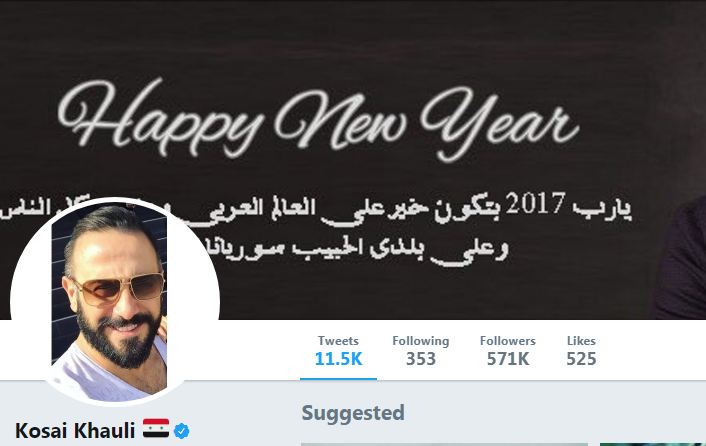The image size is (706, 446).
Task: Click the blue active underline below Tweets
Action: (x=338, y=379)
